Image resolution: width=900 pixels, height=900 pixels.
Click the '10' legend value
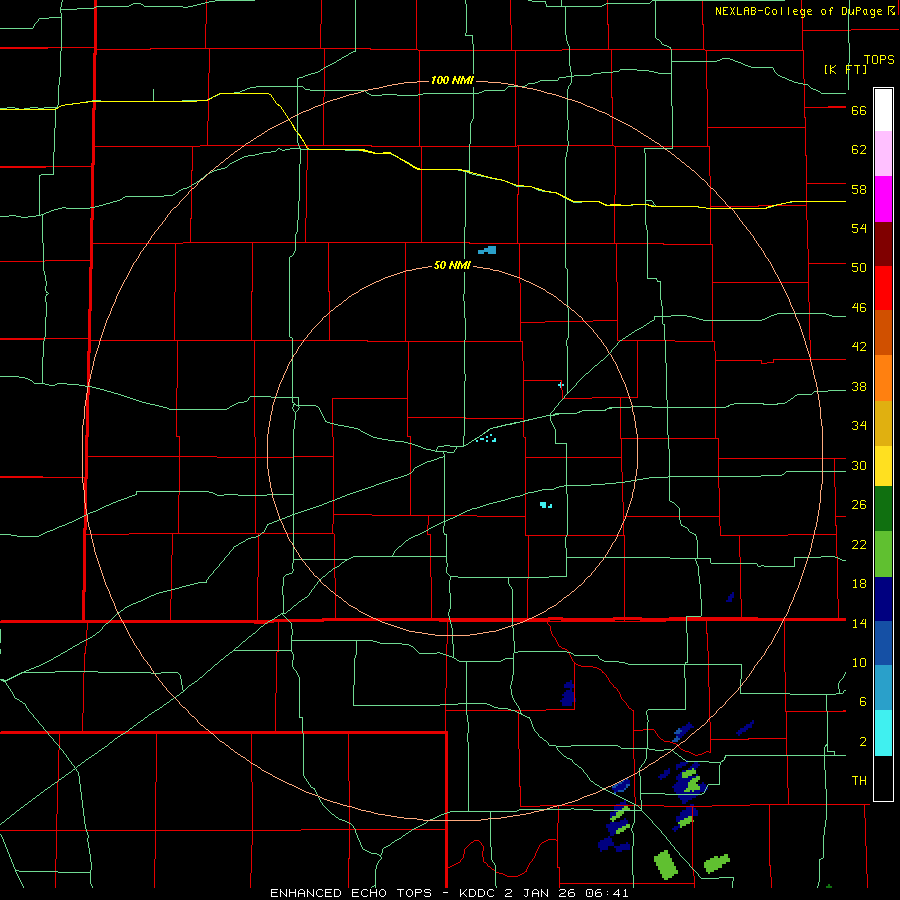click(x=859, y=662)
